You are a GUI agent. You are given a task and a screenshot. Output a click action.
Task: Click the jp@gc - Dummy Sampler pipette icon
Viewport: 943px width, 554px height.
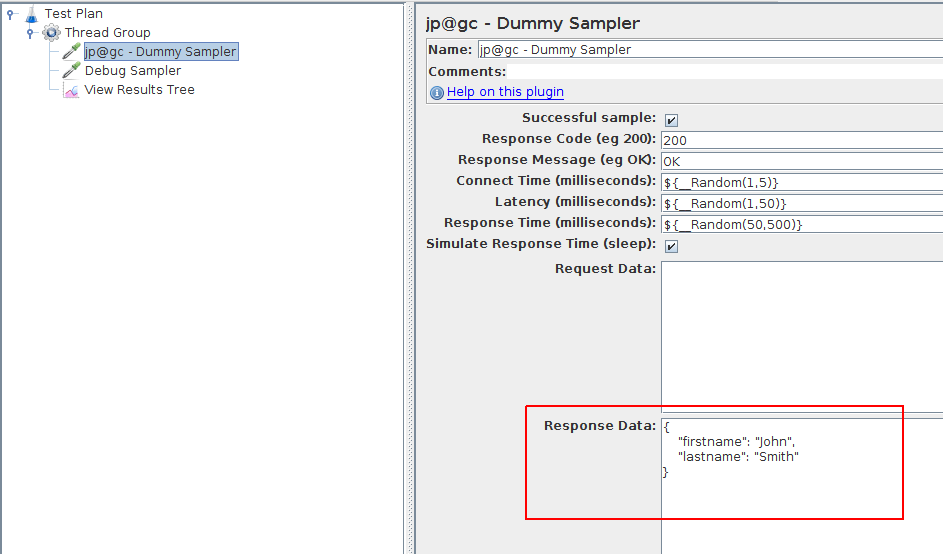(x=72, y=51)
